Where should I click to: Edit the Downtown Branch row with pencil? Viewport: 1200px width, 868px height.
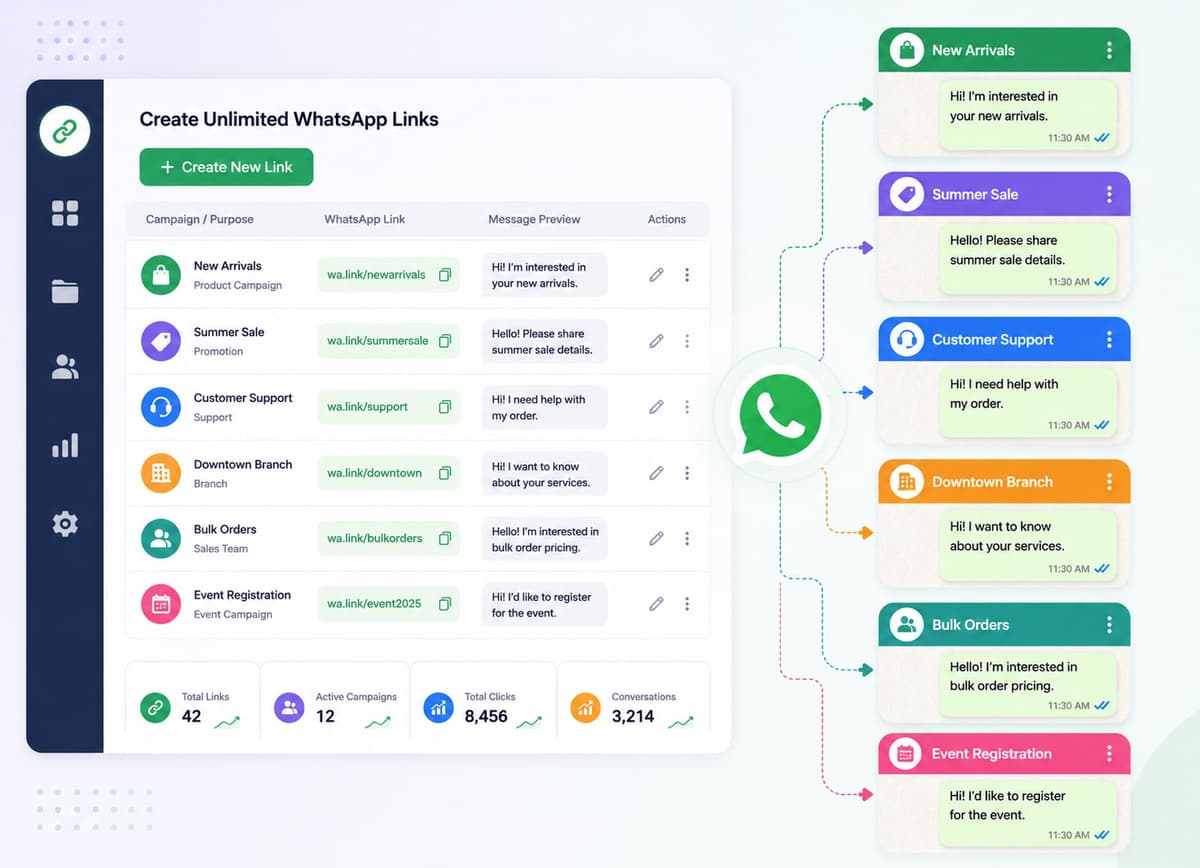click(656, 473)
